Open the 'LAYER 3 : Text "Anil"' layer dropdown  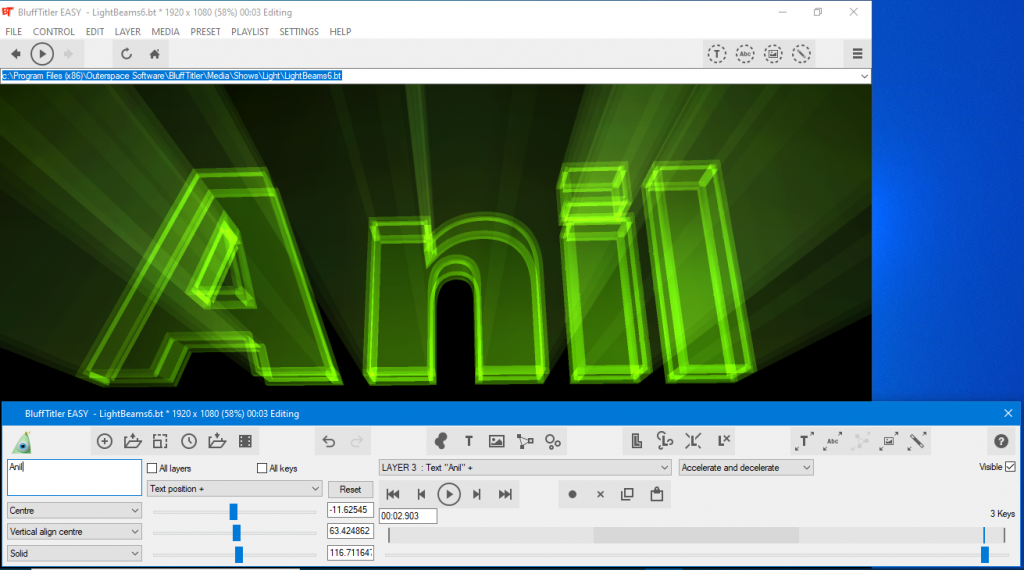coord(524,467)
